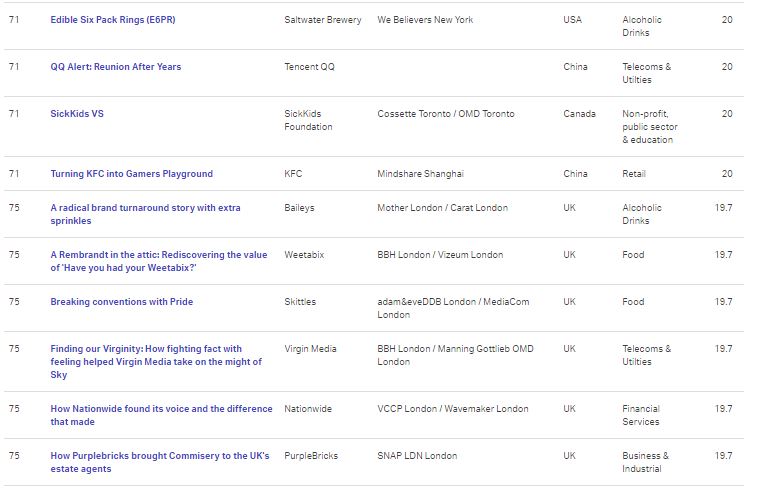Viewport: 766px width, 488px height.
Task: Click BBH London / Vizeum London agency
Action: pyautogui.click(x=440, y=255)
